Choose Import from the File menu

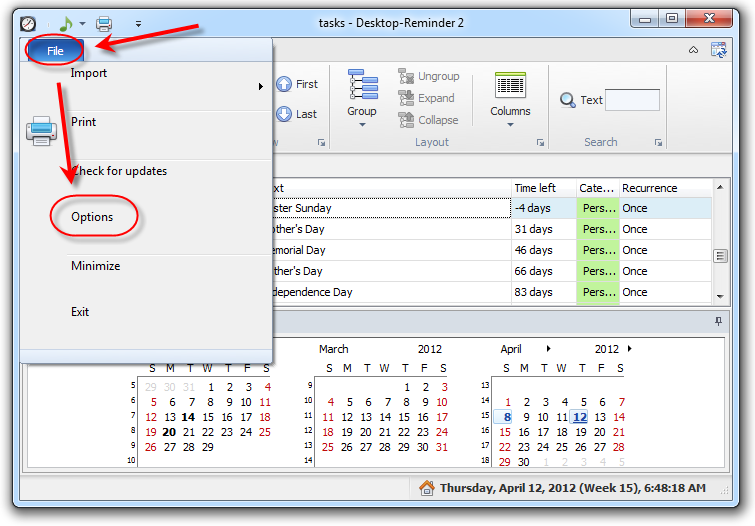(89, 73)
